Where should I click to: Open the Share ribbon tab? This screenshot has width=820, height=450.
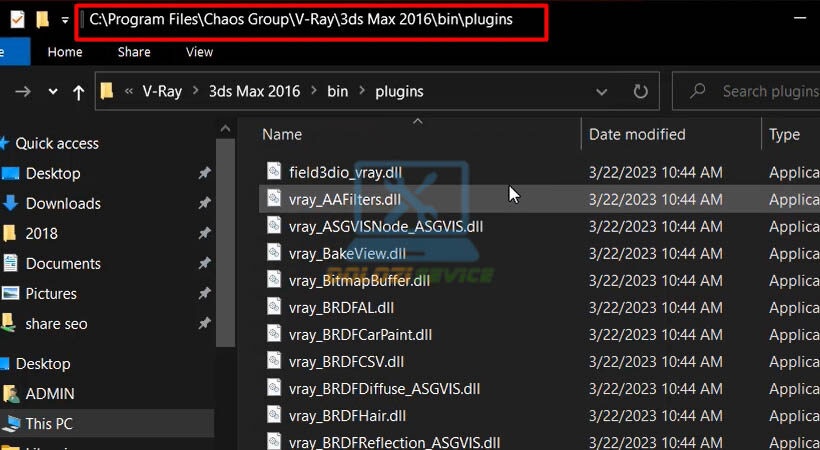pyautogui.click(x=134, y=52)
